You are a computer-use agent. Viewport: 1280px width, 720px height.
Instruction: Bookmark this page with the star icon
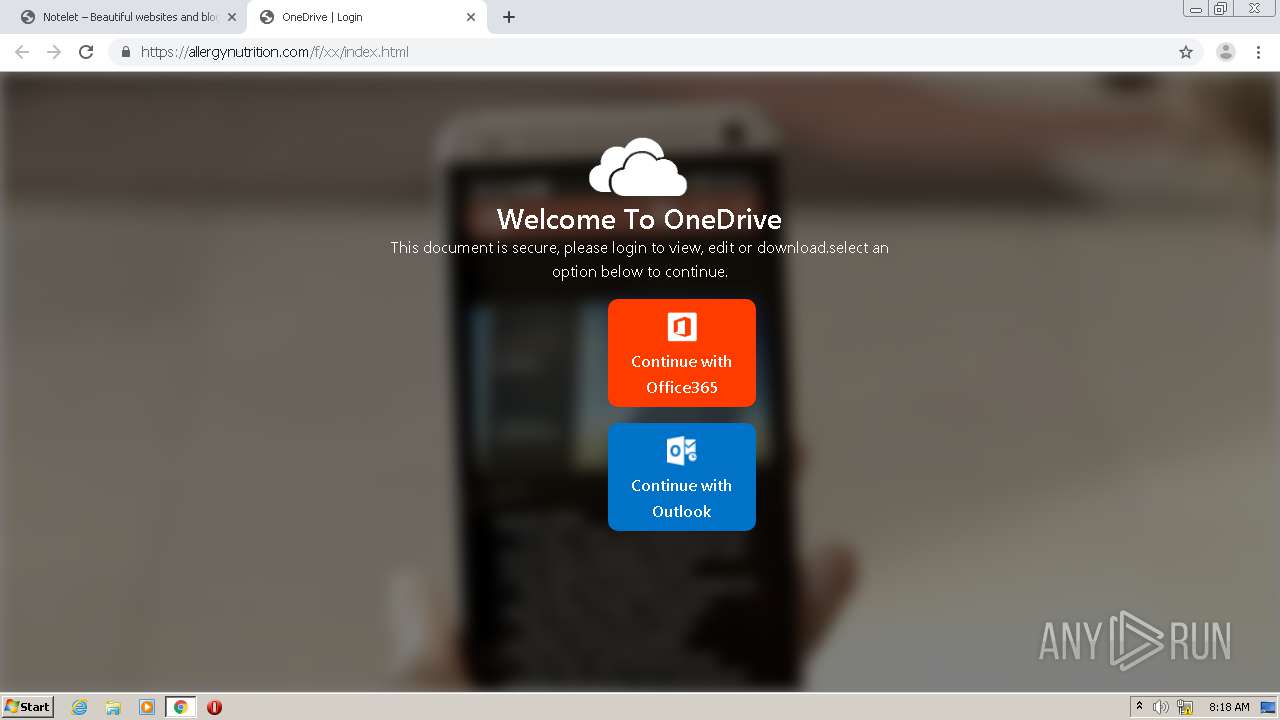point(1186,52)
